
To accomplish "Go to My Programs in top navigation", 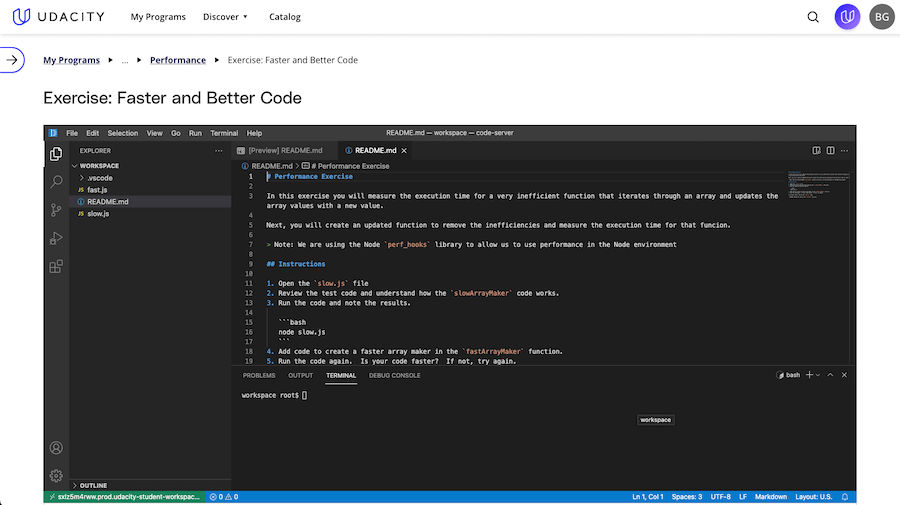I will click(x=158, y=17).
